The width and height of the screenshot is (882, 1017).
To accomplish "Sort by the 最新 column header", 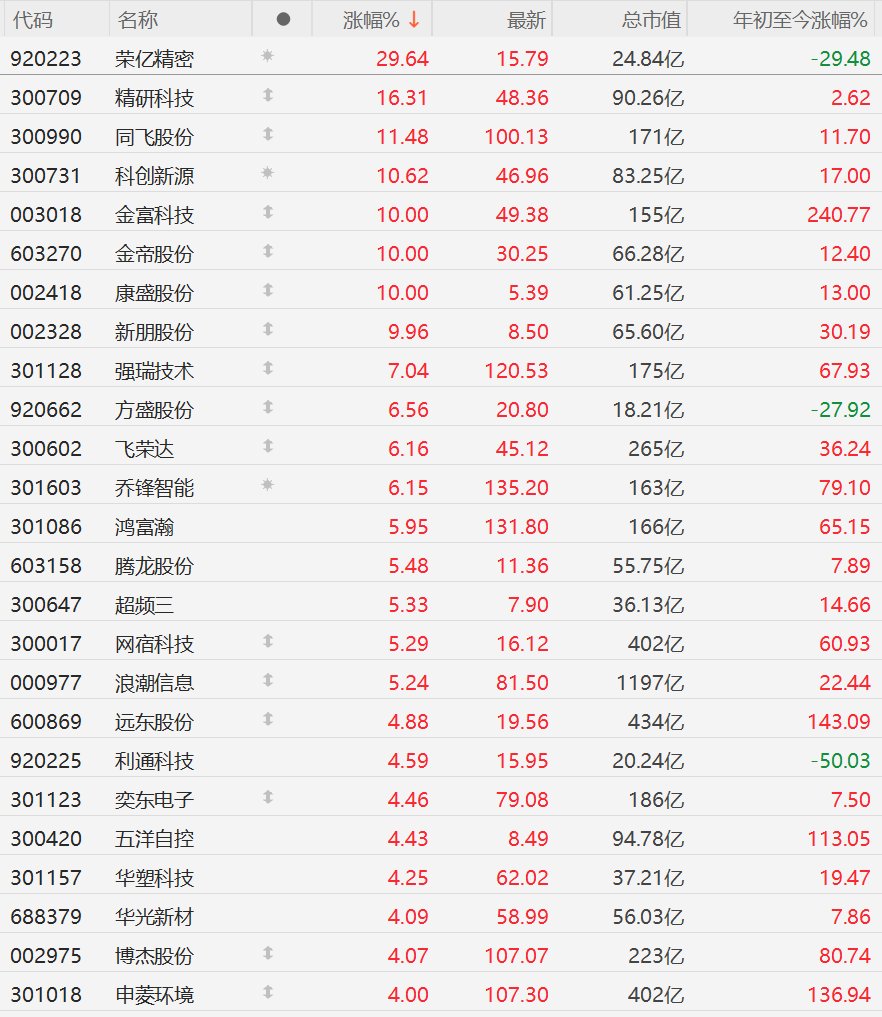I will click(x=527, y=20).
